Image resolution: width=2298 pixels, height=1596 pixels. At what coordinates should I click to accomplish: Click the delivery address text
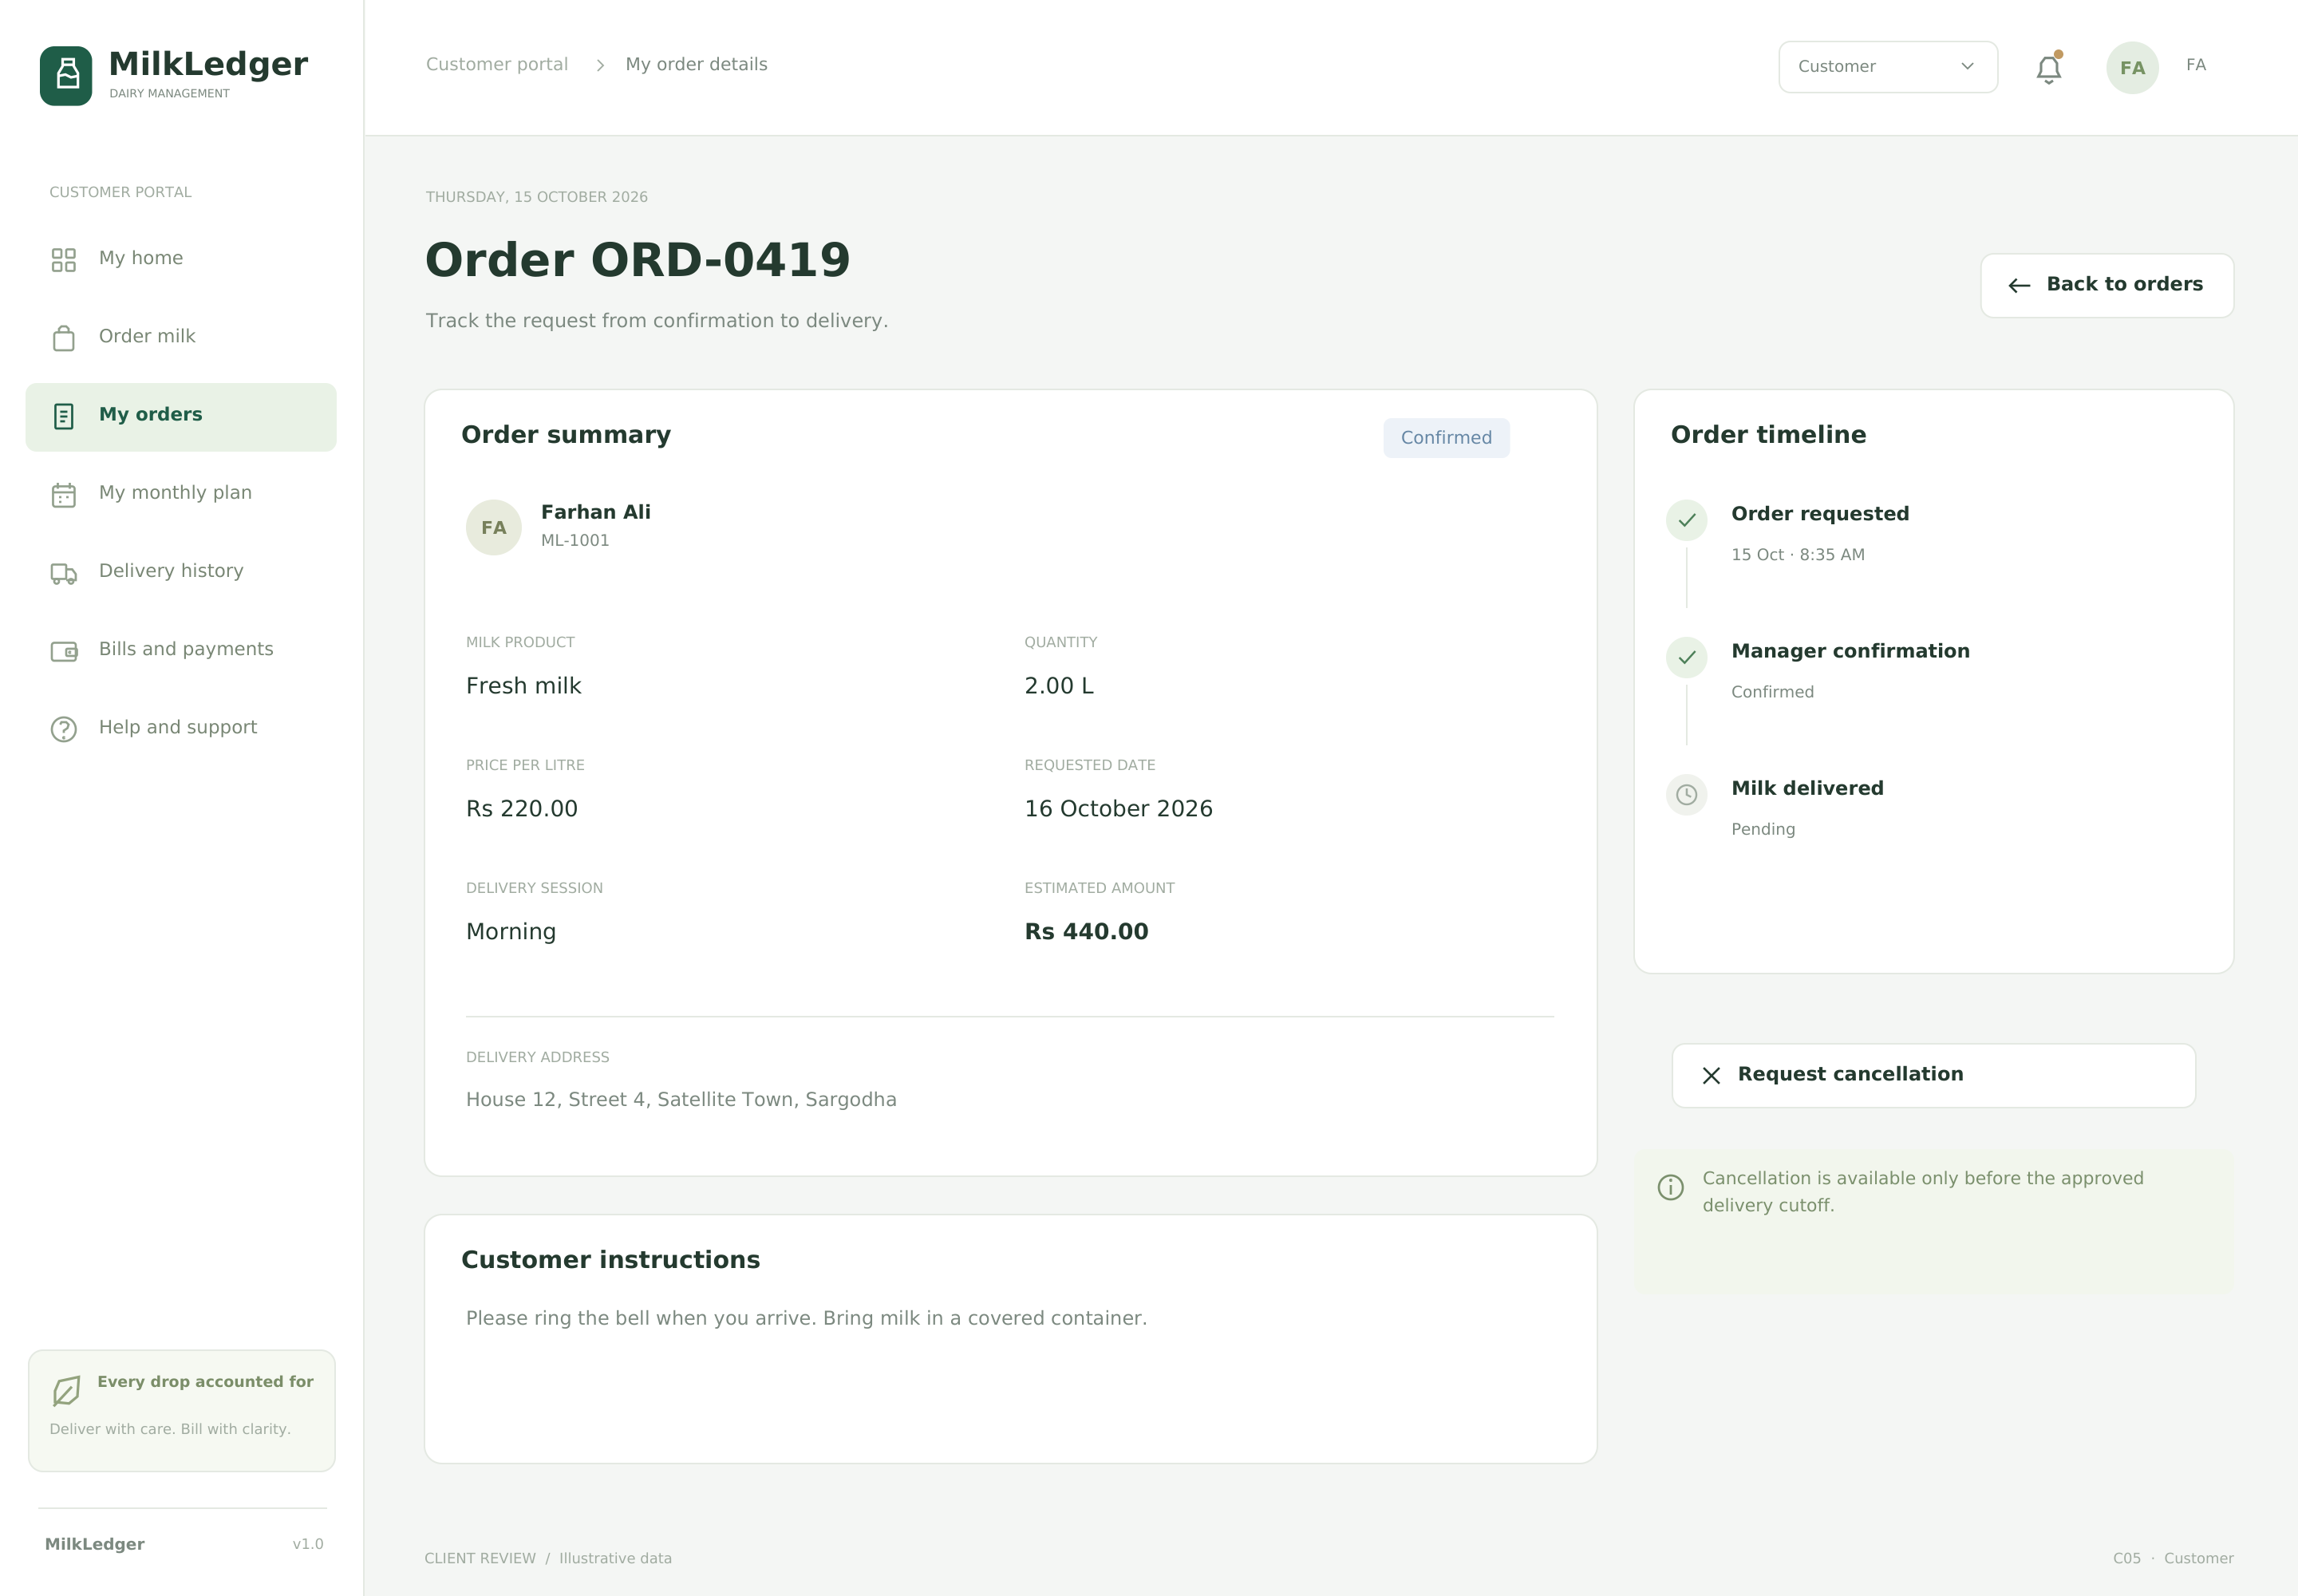[x=681, y=1100]
